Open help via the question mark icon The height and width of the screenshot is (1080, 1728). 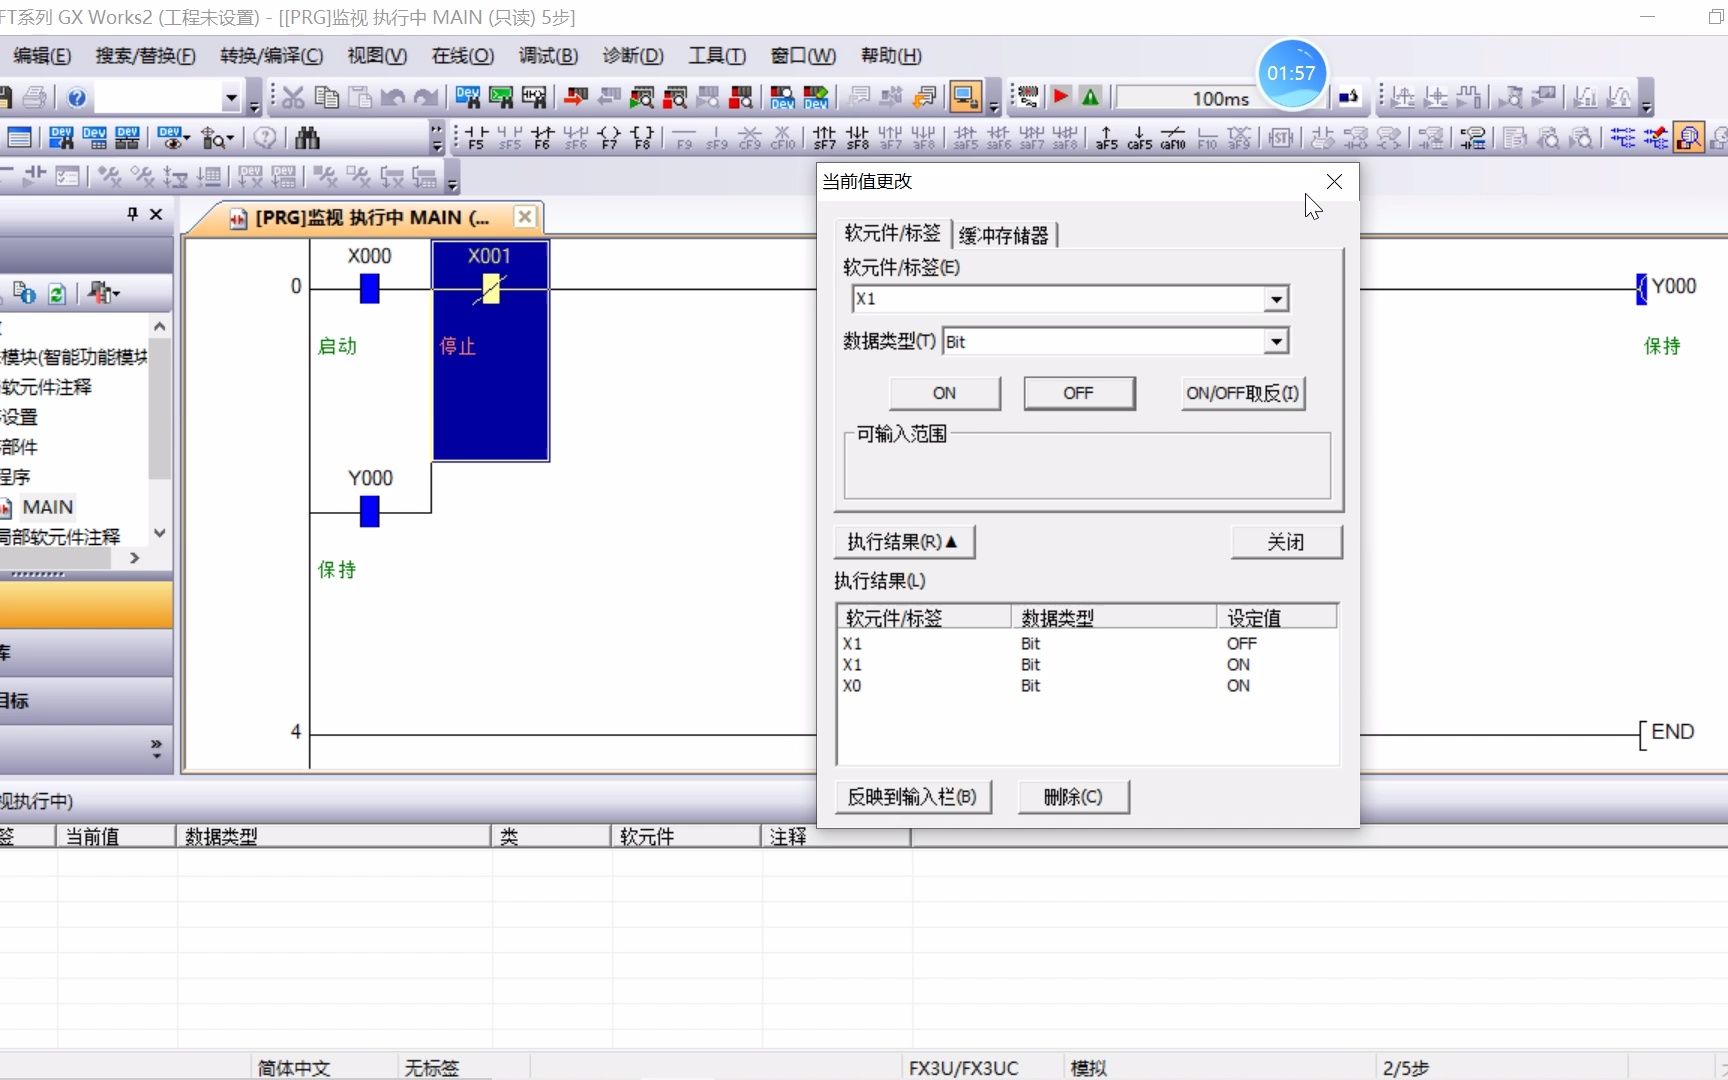75,96
